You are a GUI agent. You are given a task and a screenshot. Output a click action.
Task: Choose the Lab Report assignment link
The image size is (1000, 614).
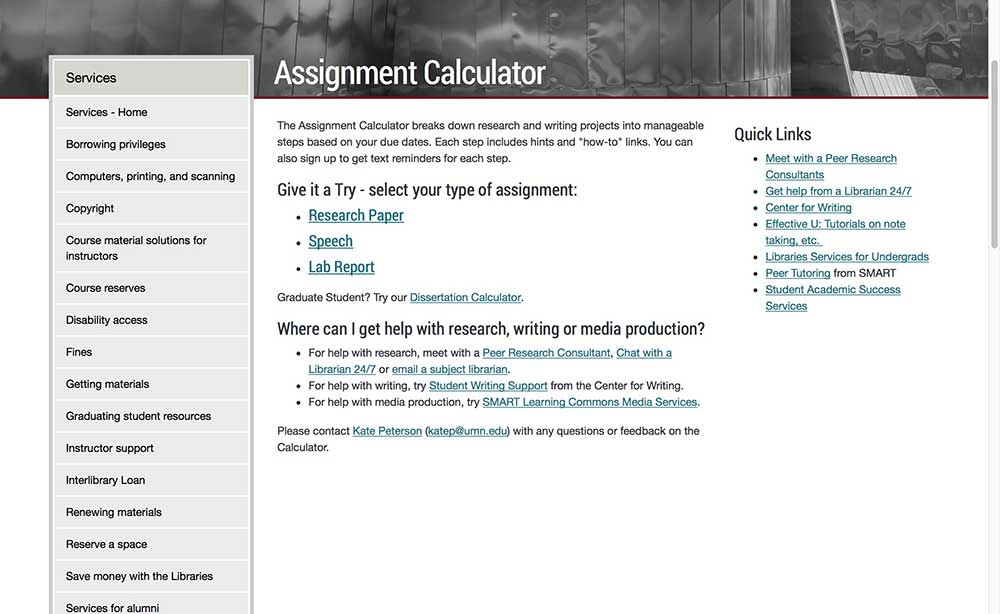(341, 267)
